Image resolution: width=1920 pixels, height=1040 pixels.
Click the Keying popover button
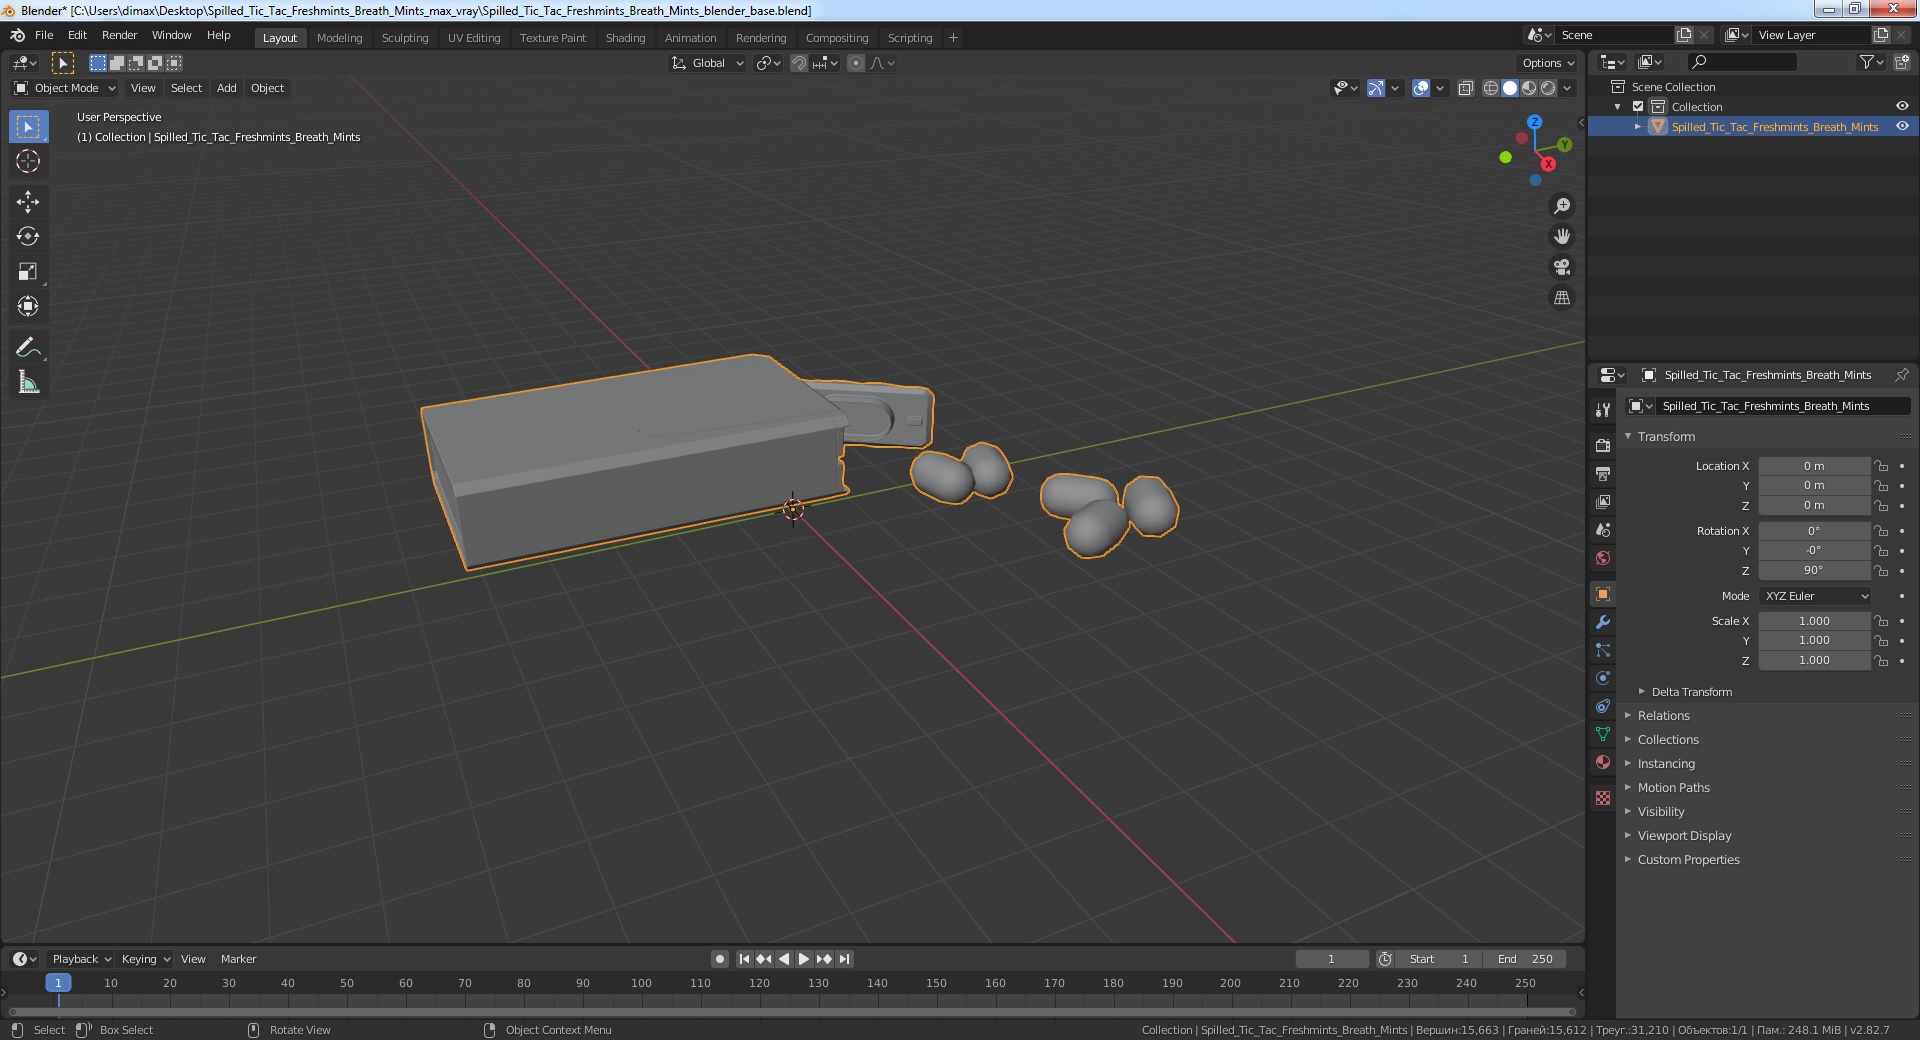tap(145, 959)
